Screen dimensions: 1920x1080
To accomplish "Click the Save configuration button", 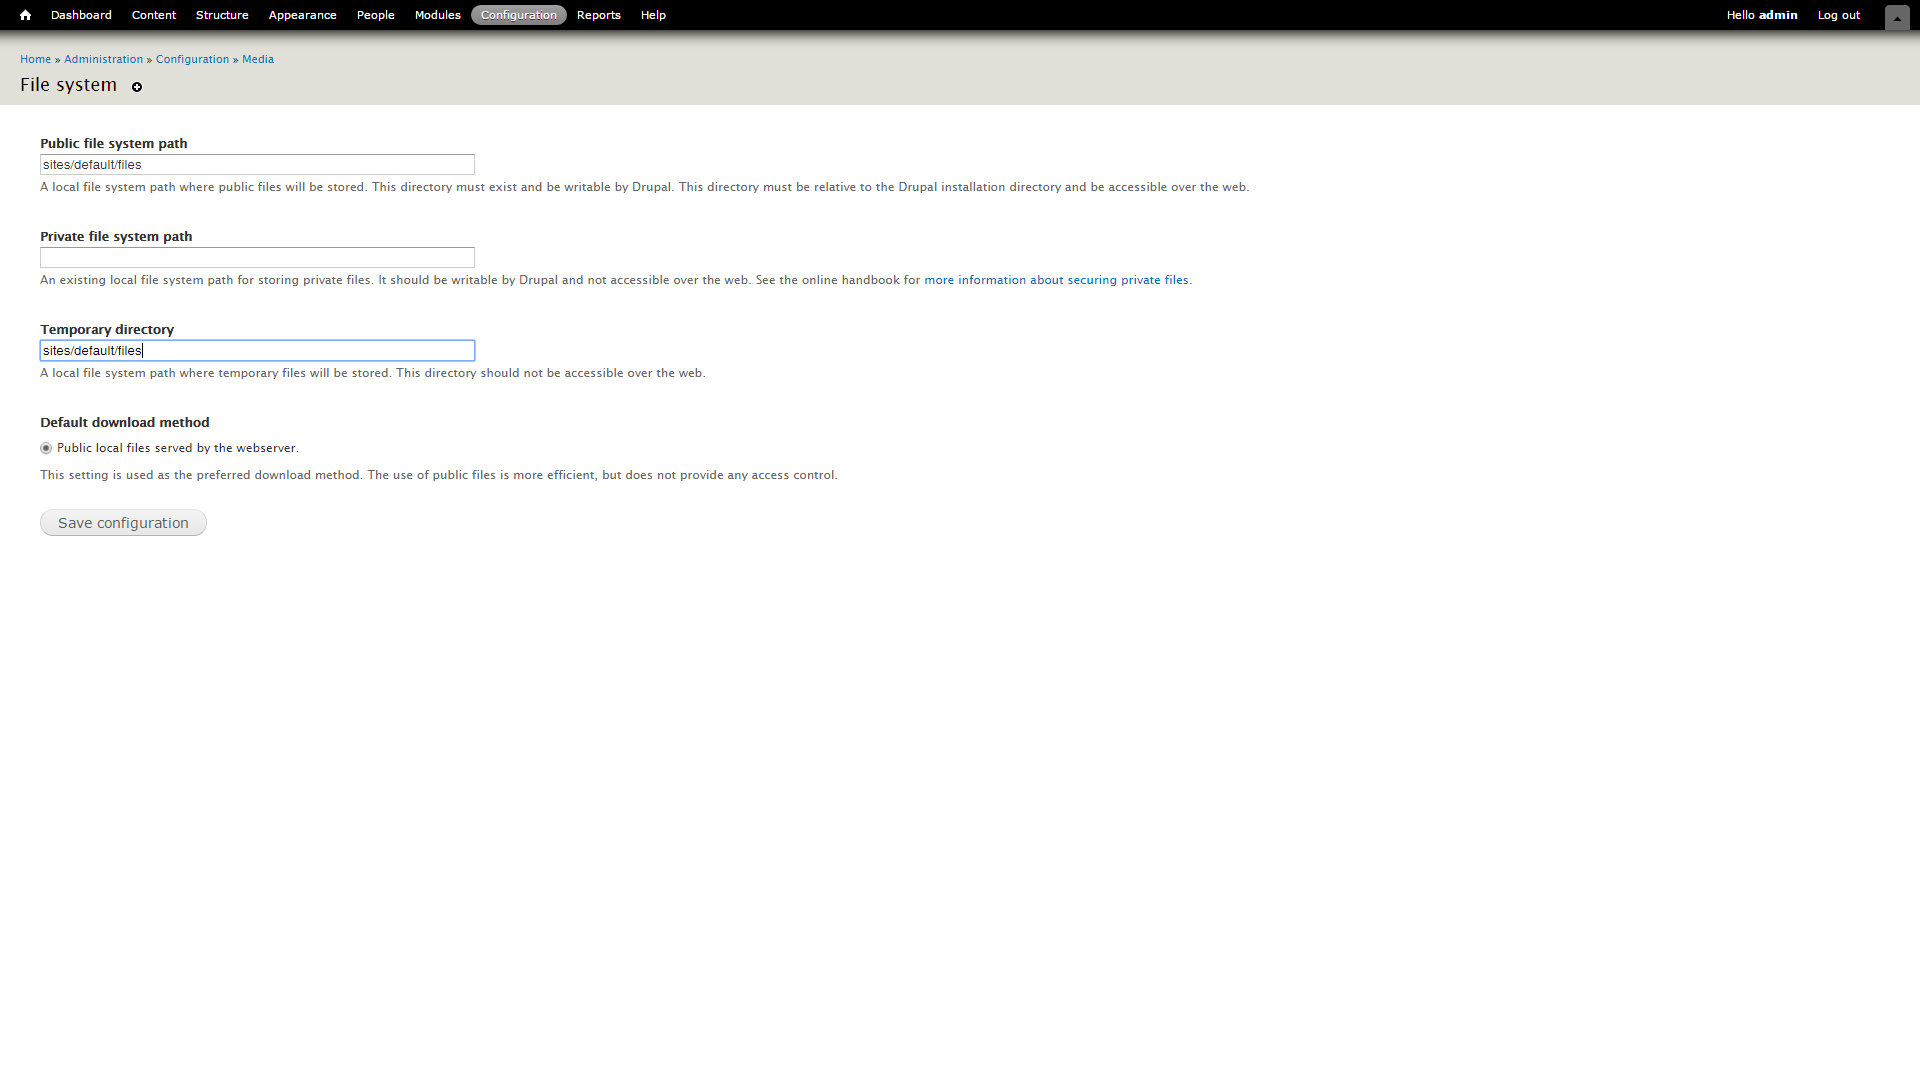I will pos(123,521).
